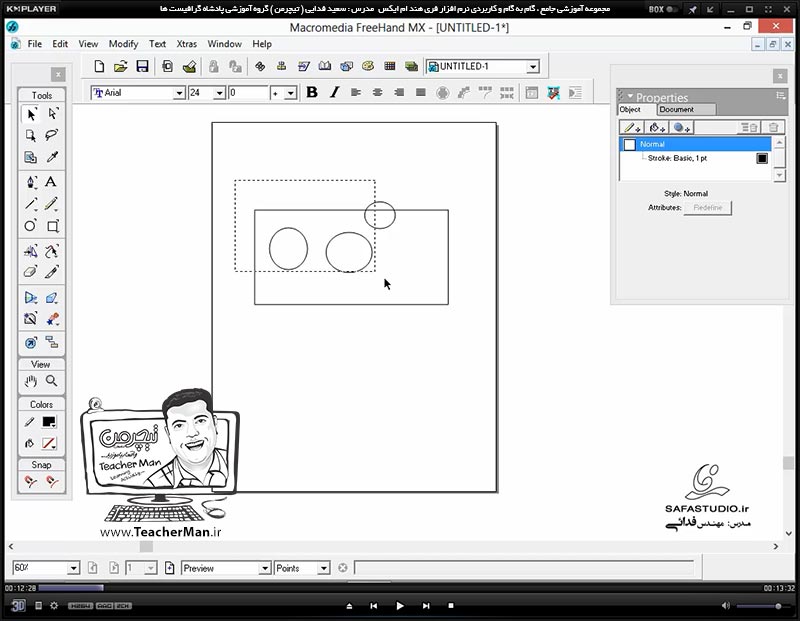Align text left
Image resolution: width=800 pixels, height=621 pixels.
coord(356,92)
